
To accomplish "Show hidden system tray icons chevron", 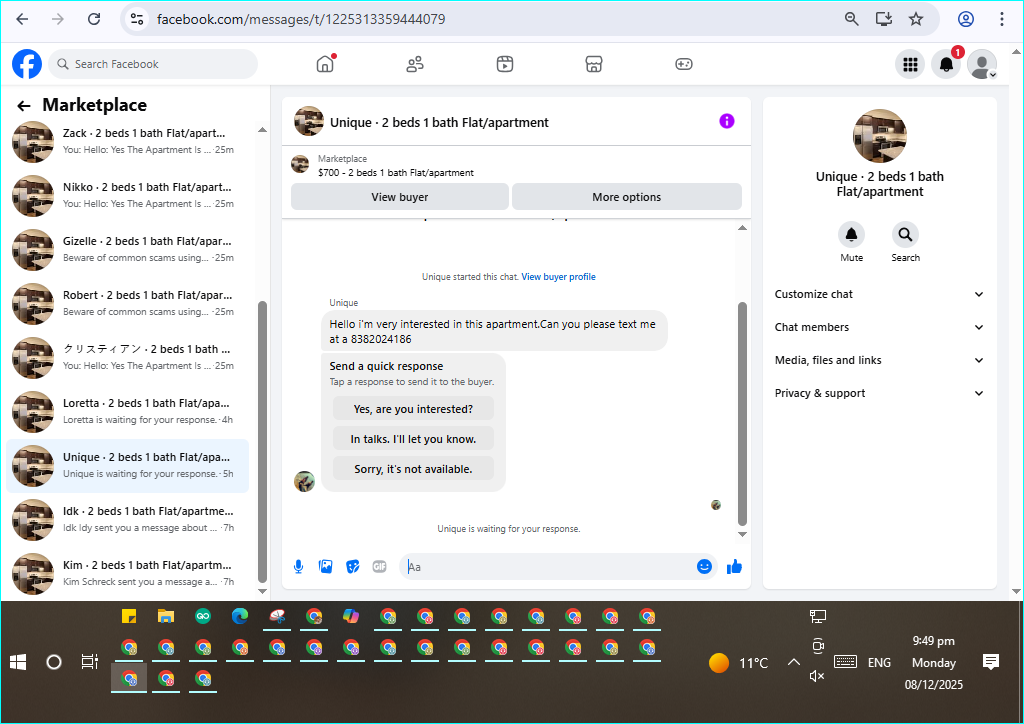I will (793, 662).
